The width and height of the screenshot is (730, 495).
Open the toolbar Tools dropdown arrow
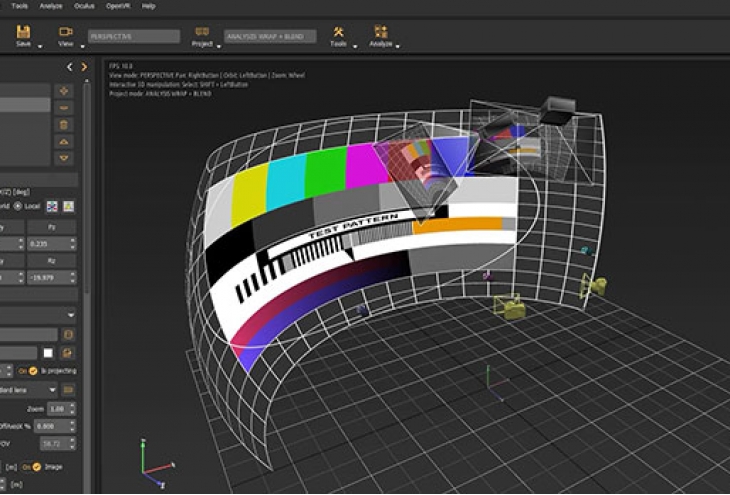355,46
